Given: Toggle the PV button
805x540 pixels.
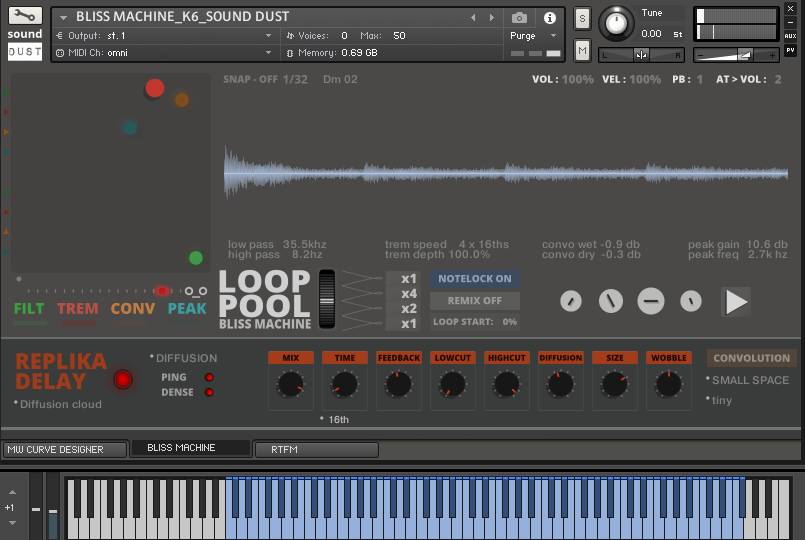Looking at the screenshot, I should [x=790, y=50].
